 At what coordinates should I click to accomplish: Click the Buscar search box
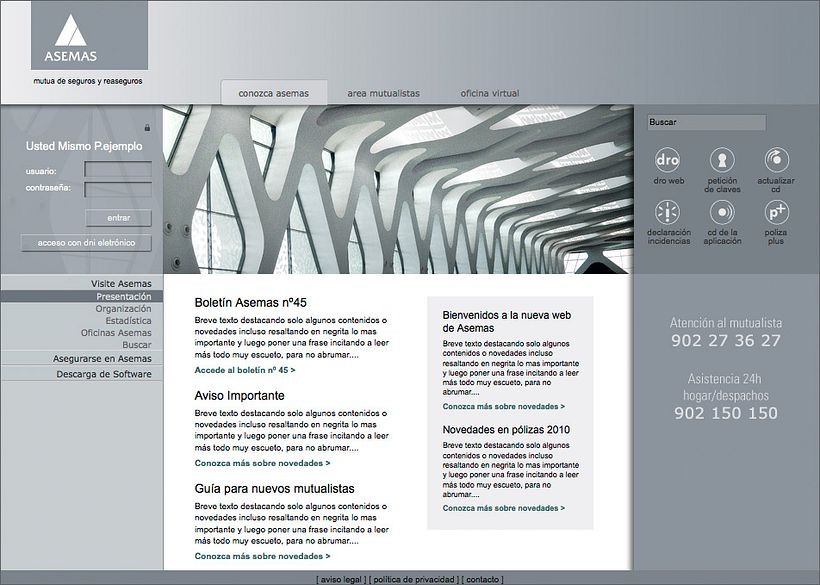click(706, 122)
